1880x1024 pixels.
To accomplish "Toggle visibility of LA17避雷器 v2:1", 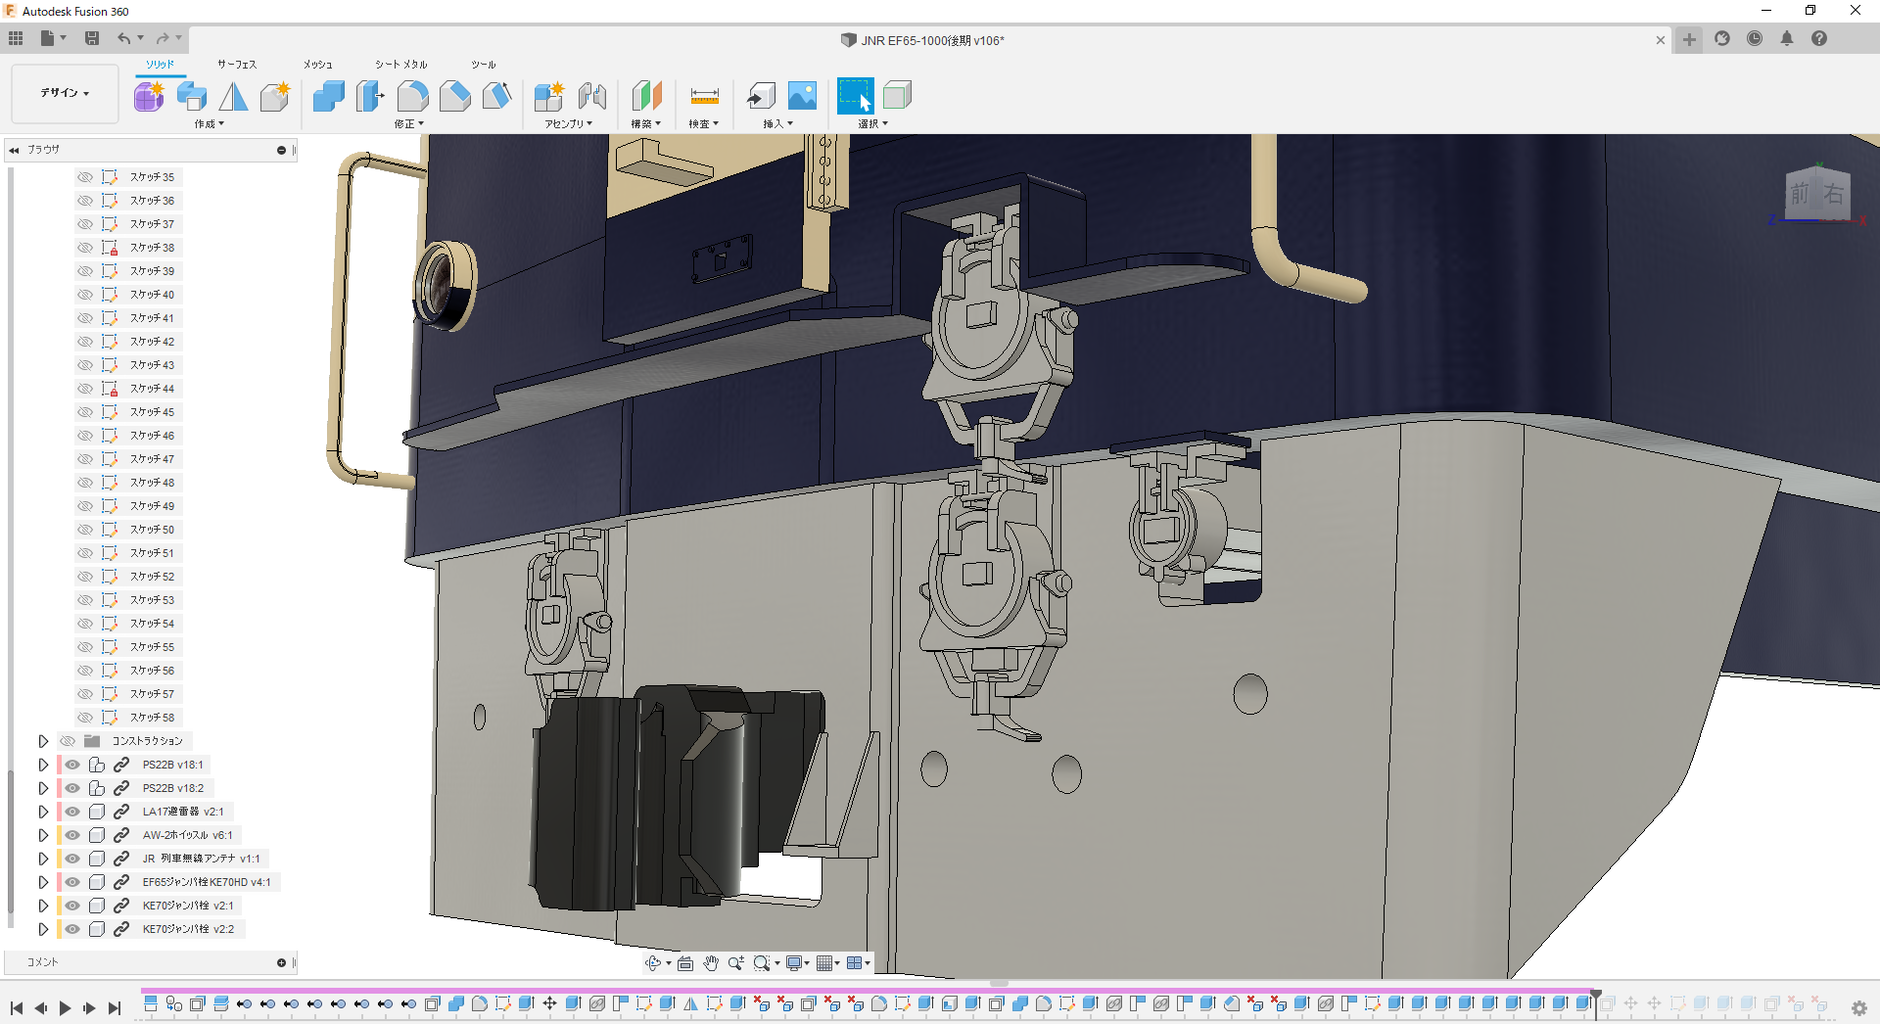I will click(73, 811).
